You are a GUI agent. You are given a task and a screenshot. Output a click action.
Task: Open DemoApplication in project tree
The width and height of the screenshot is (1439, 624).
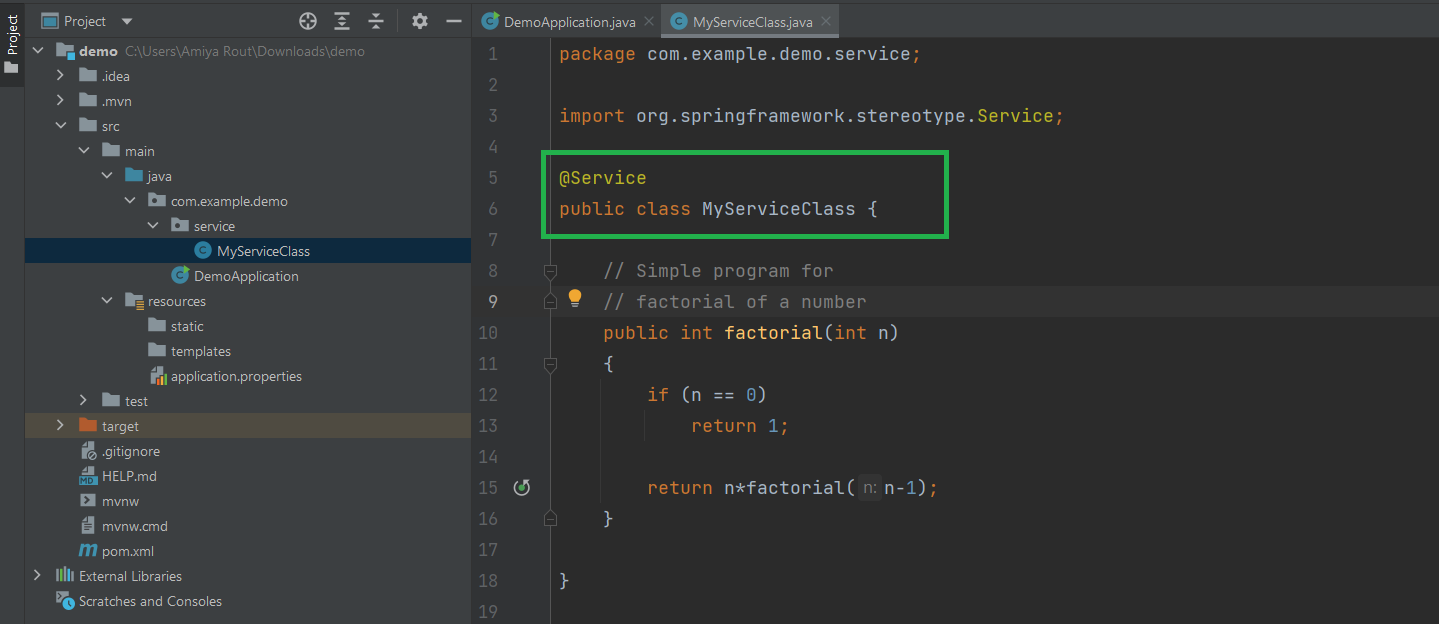[x=246, y=276]
